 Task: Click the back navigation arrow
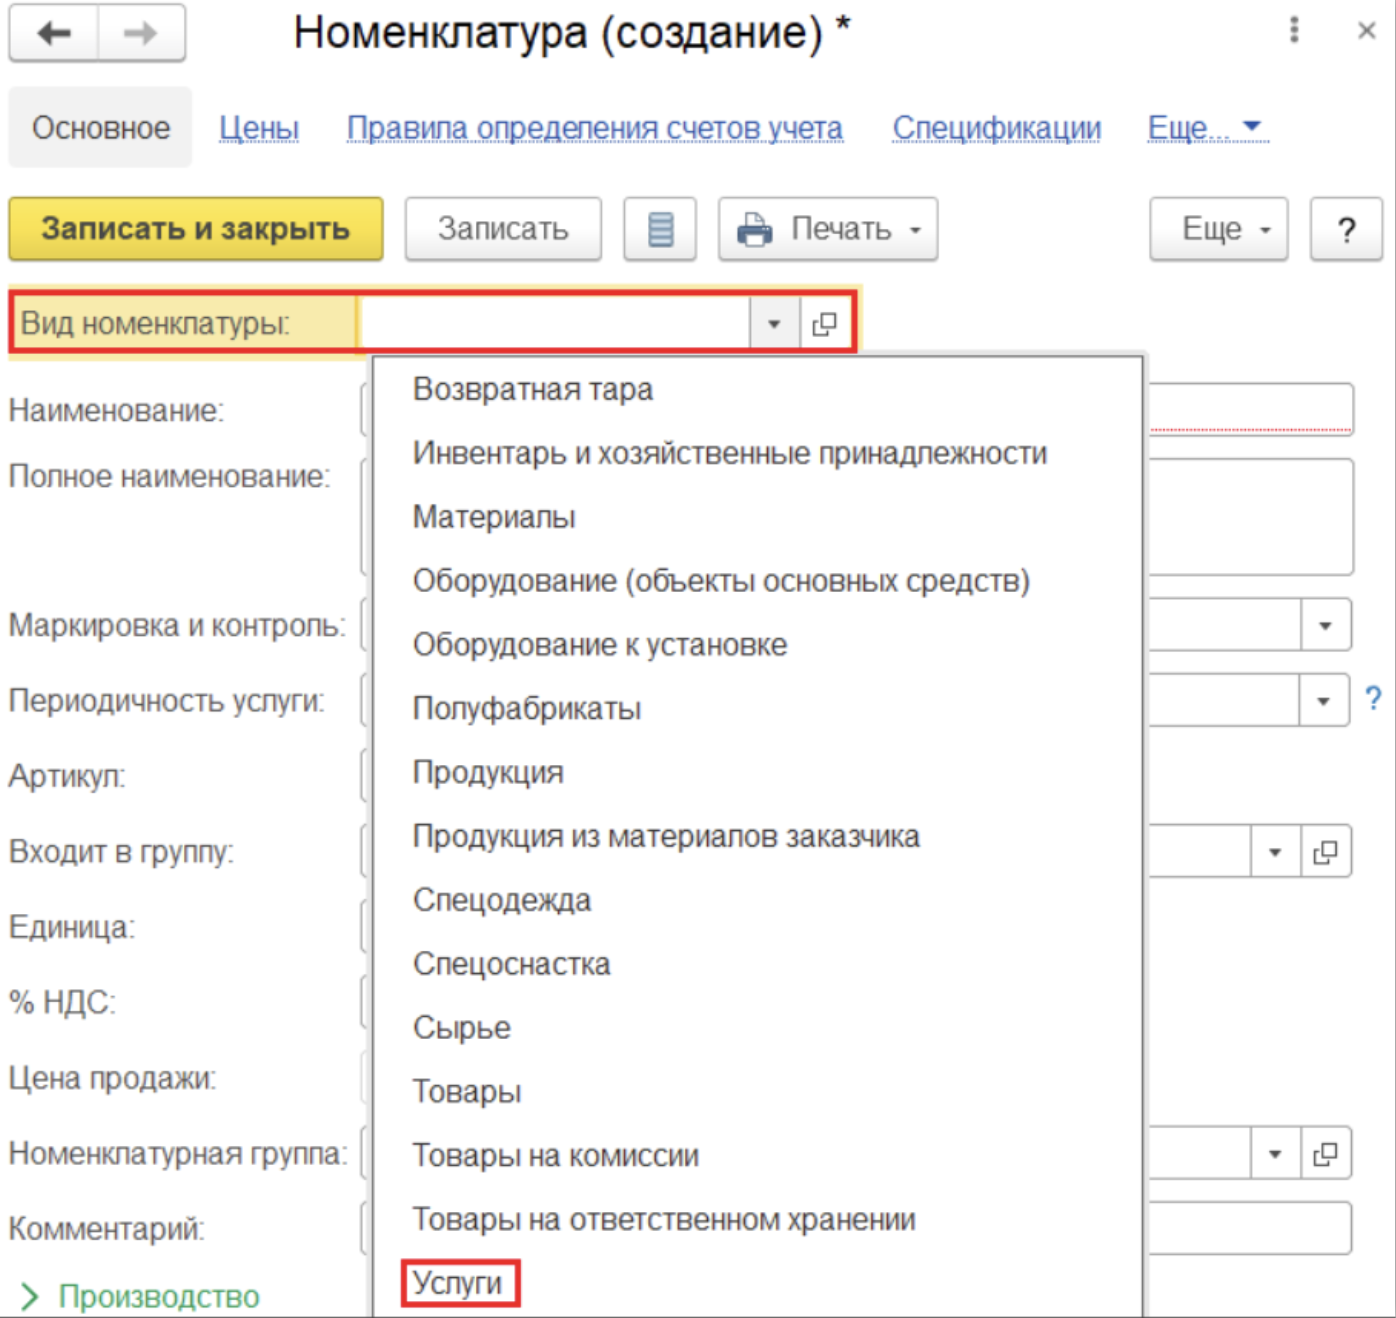54,33
